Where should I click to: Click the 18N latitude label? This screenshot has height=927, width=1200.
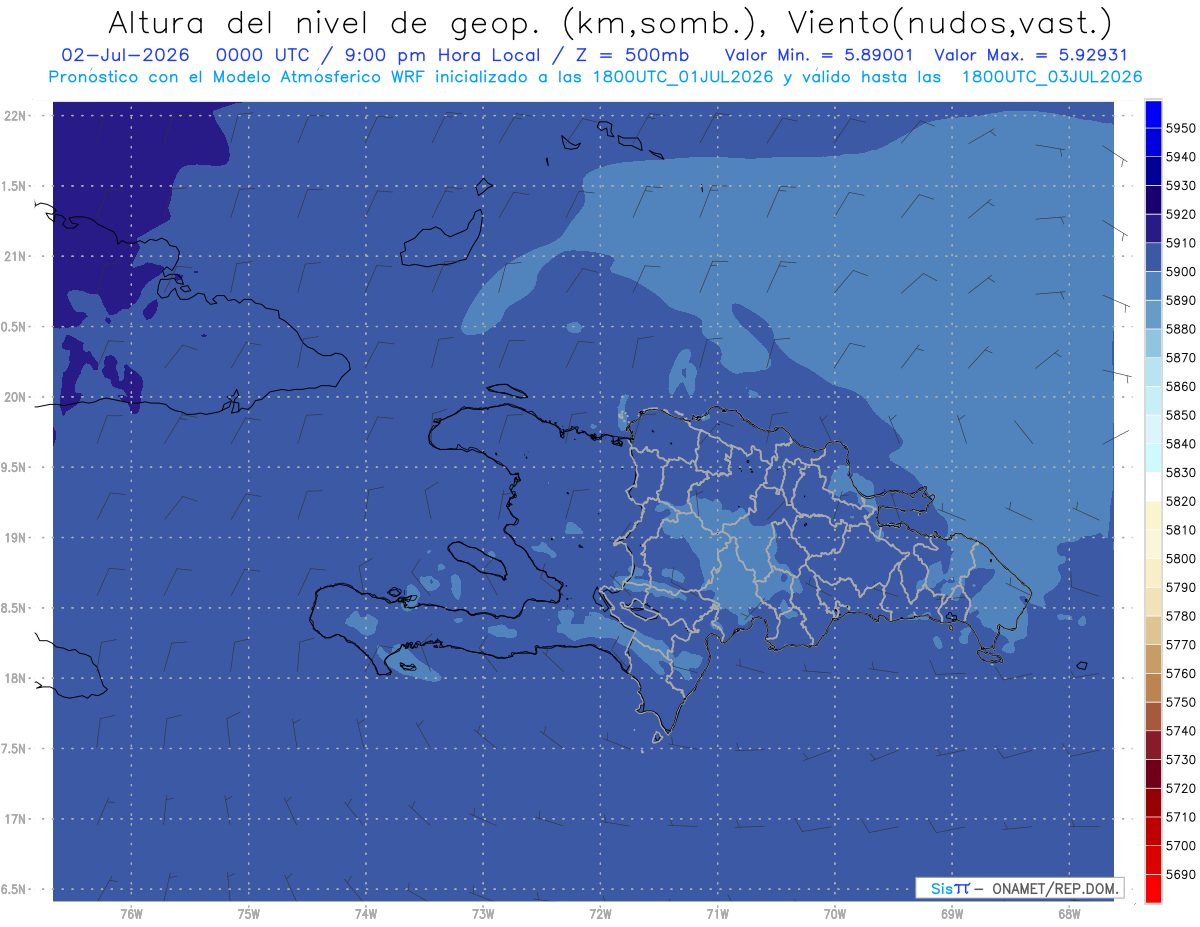pyautogui.click(x=16, y=678)
